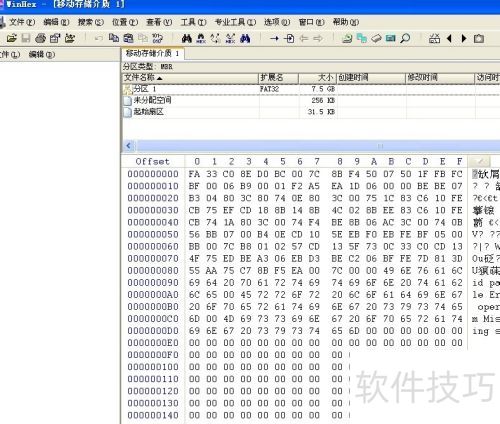Open the 专业工具 menu
This screenshot has width=500, height=424.
click(235, 22)
